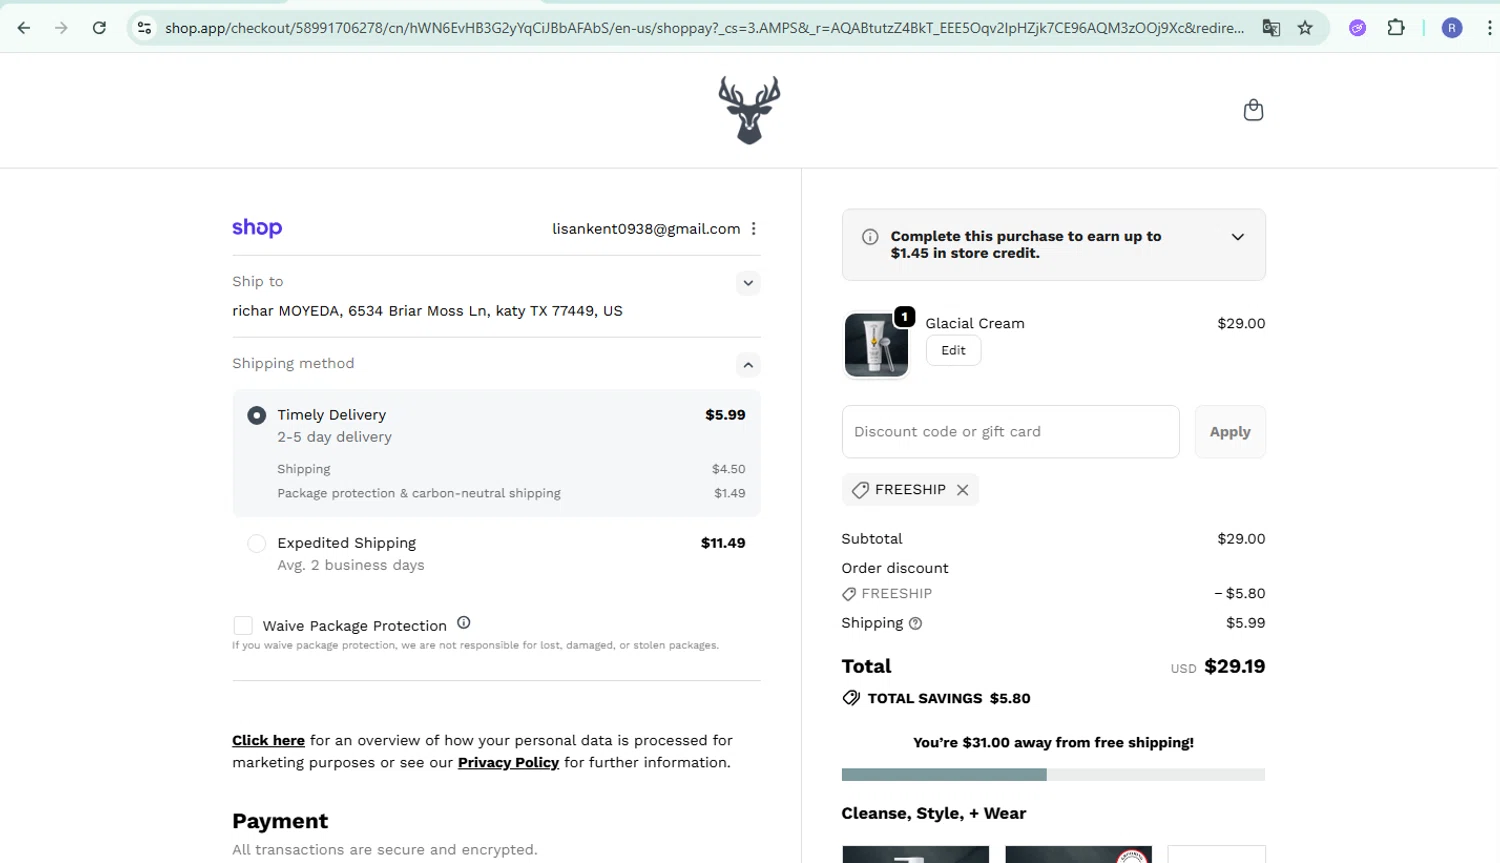Screen dimensions: 1500x863
Task: Collapse the Shipping method section
Action: (x=748, y=365)
